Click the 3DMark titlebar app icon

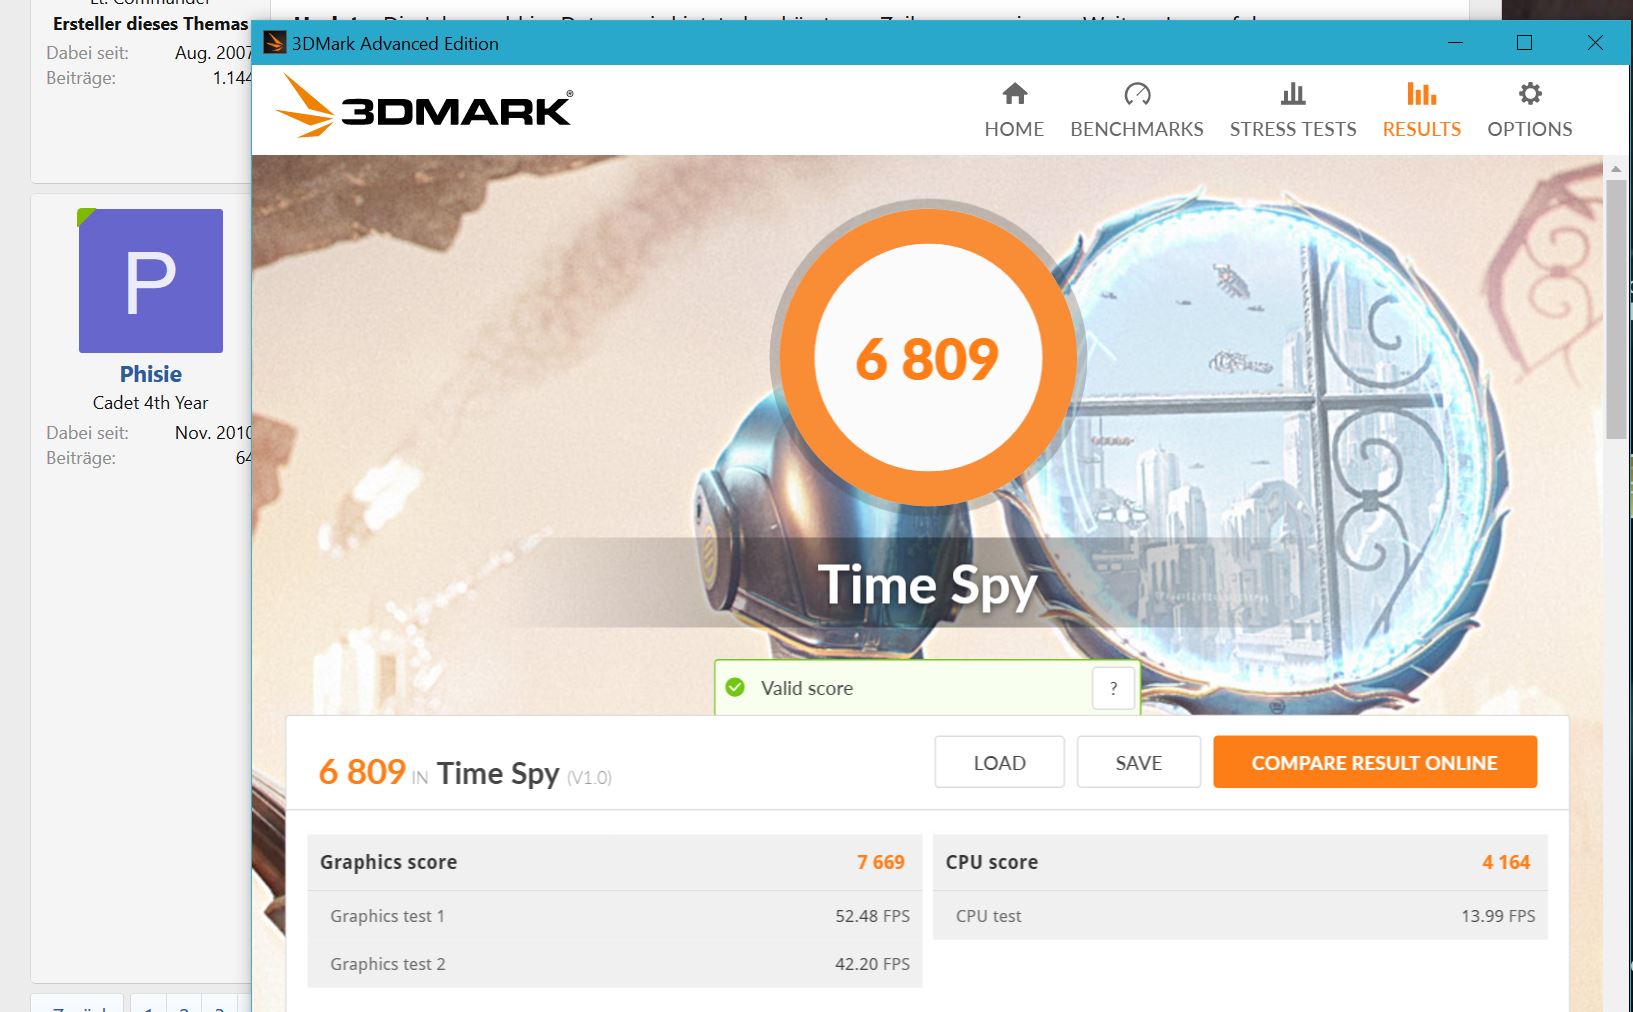pos(274,43)
